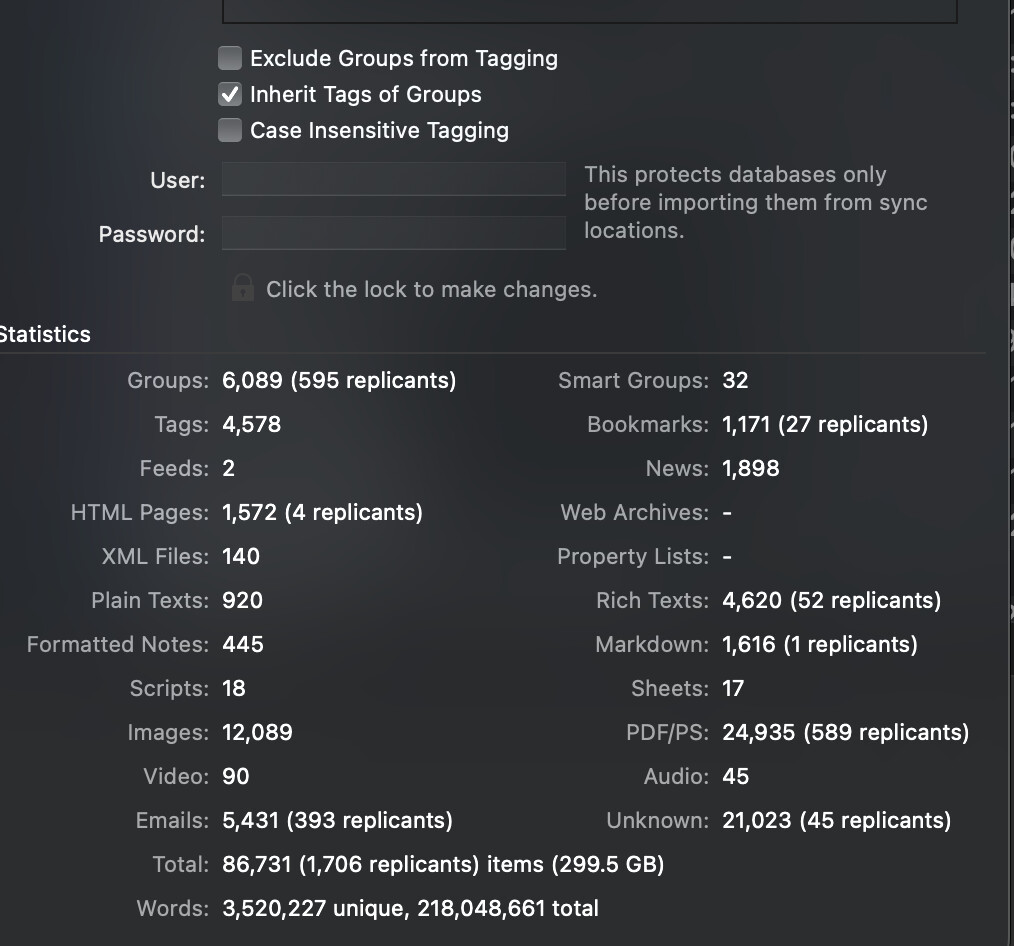The image size is (1014, 946).
Task: Focus the User text field
Action: click(394, 179)
